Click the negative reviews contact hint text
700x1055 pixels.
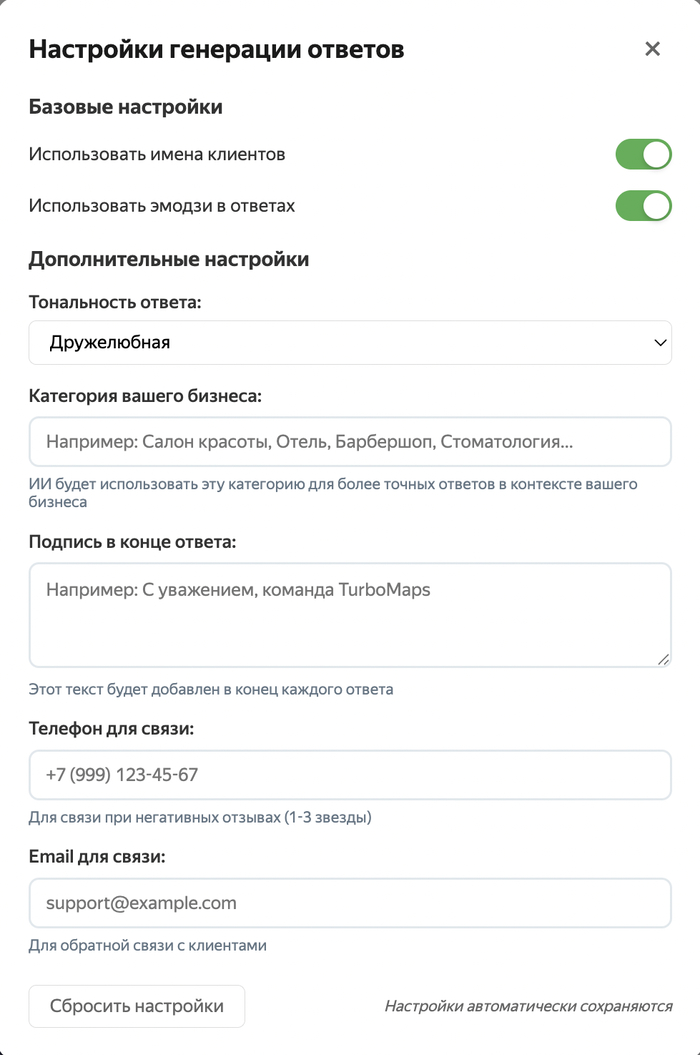coord(198,816)
